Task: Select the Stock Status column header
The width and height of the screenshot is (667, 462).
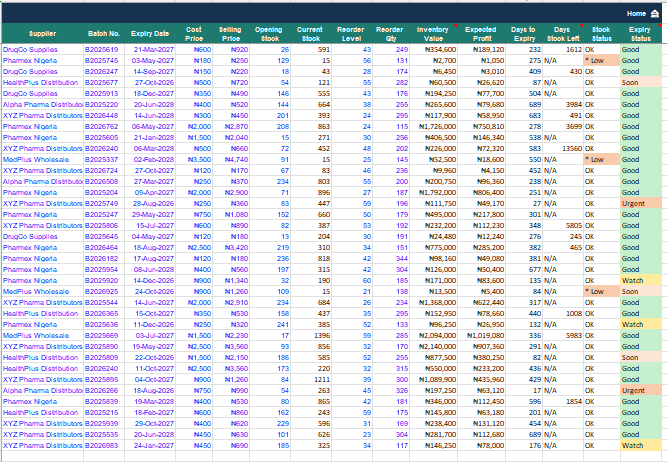Action: pos(601,34)
